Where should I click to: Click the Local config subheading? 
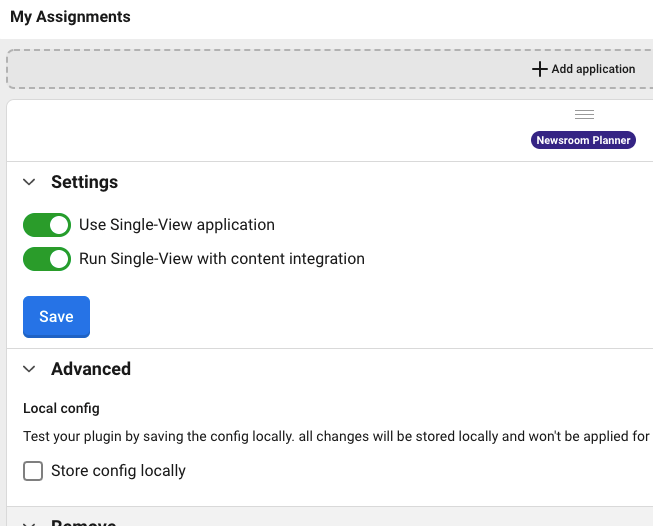(x=61, y=408)
